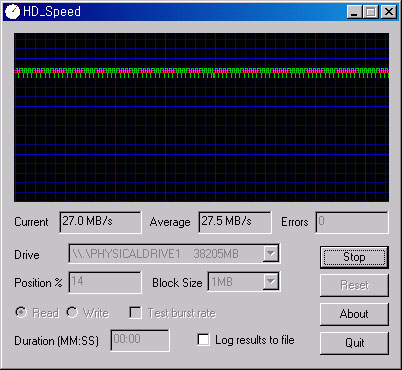The height and width of the screenshot is (370, 402).
Task: Close the HD_Speed window
Action: pyautogui.click(x=389, y=12)
